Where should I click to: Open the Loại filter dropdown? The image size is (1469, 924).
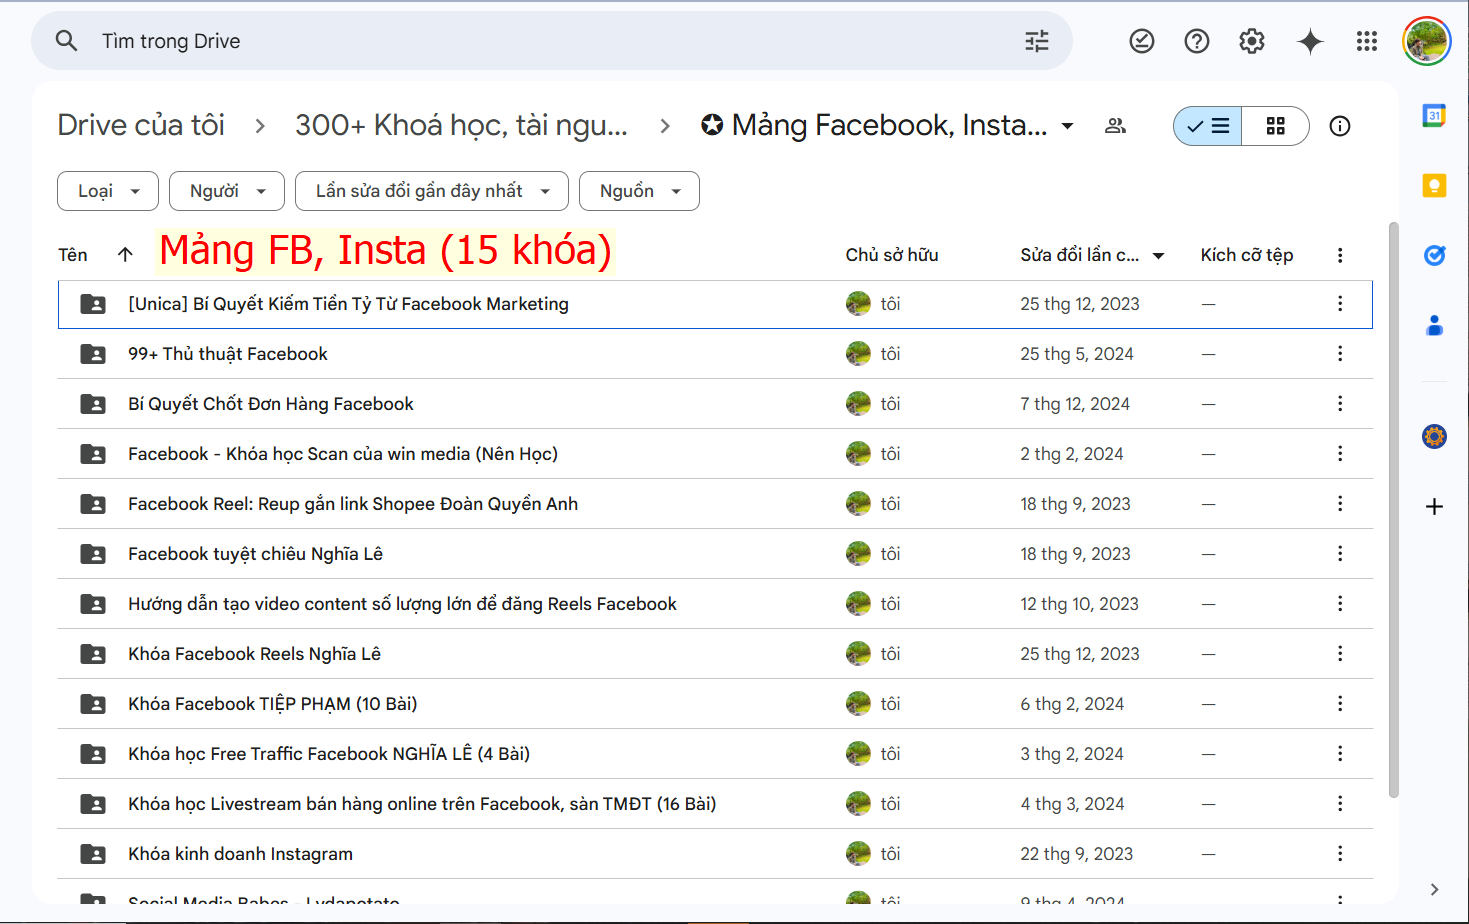click(108, 191)
